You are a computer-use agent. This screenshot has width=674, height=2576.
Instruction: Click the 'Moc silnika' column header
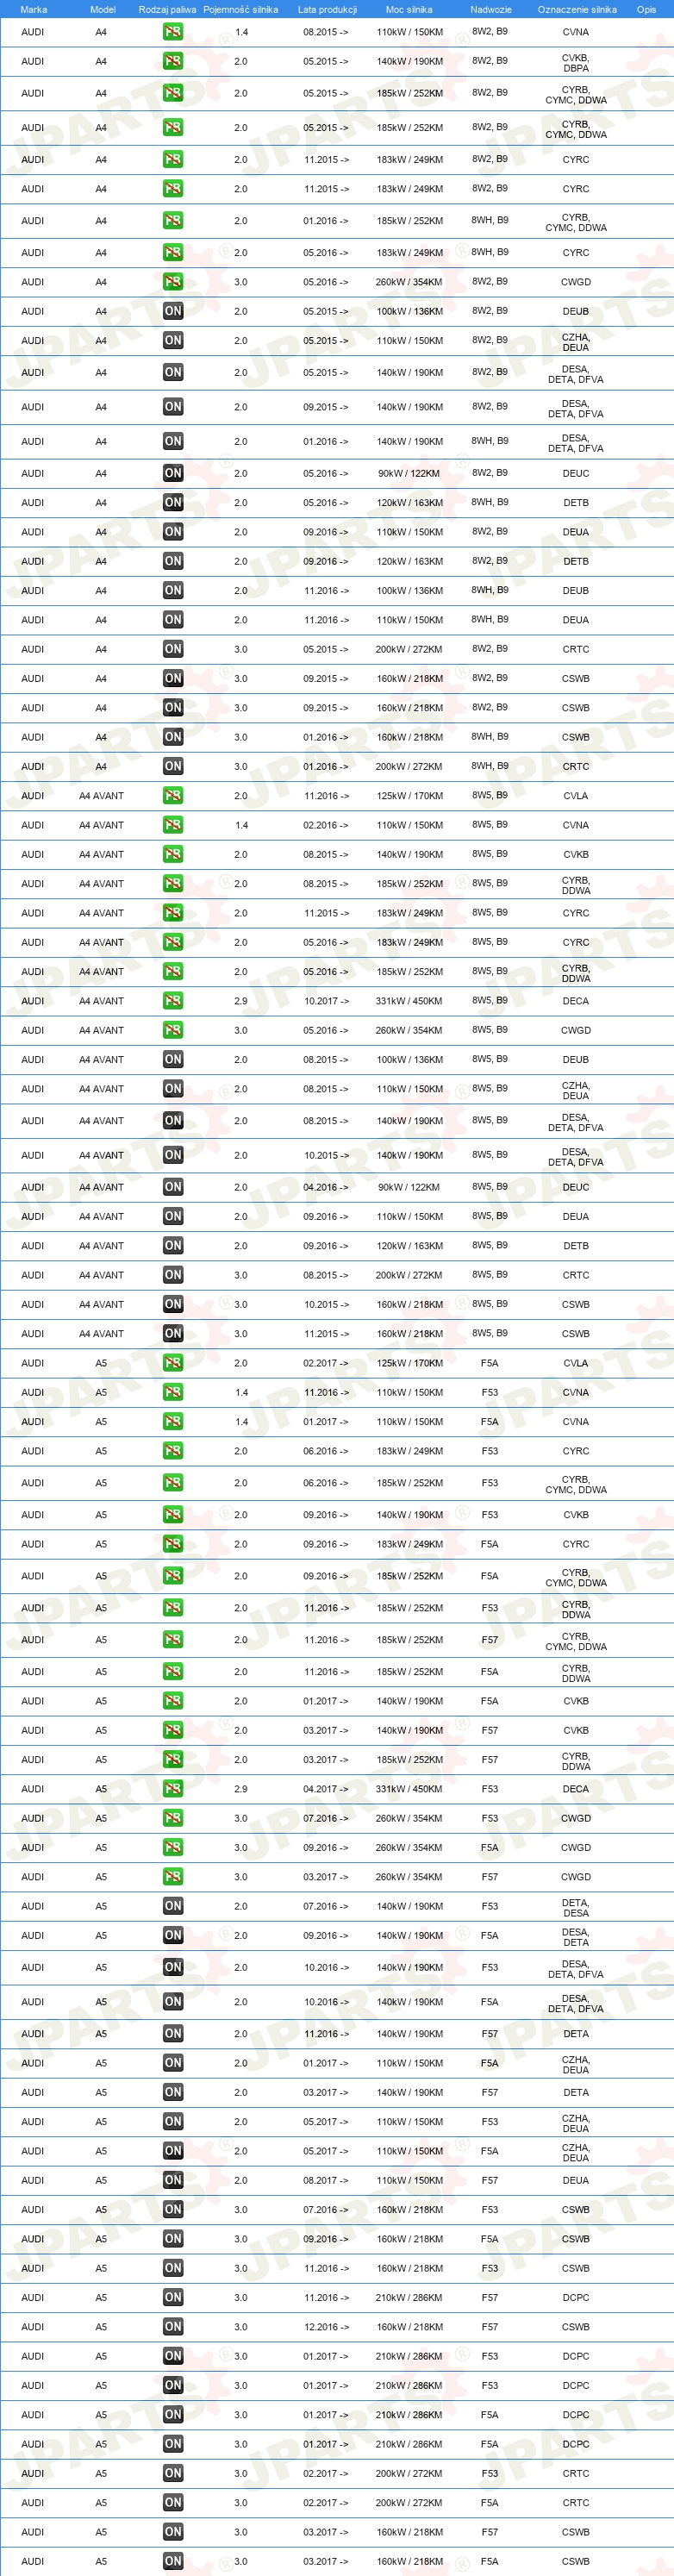[x=409, y=9]
